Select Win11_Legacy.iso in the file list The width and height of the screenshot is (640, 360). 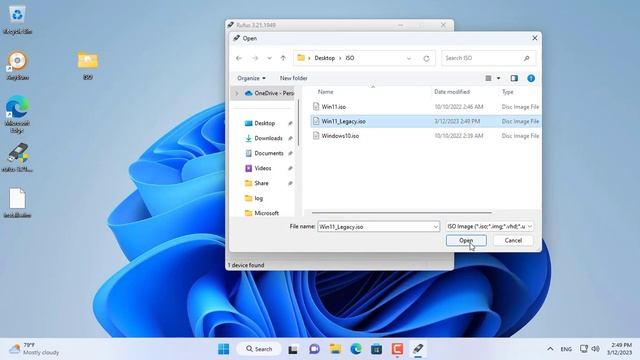(426, 121)
